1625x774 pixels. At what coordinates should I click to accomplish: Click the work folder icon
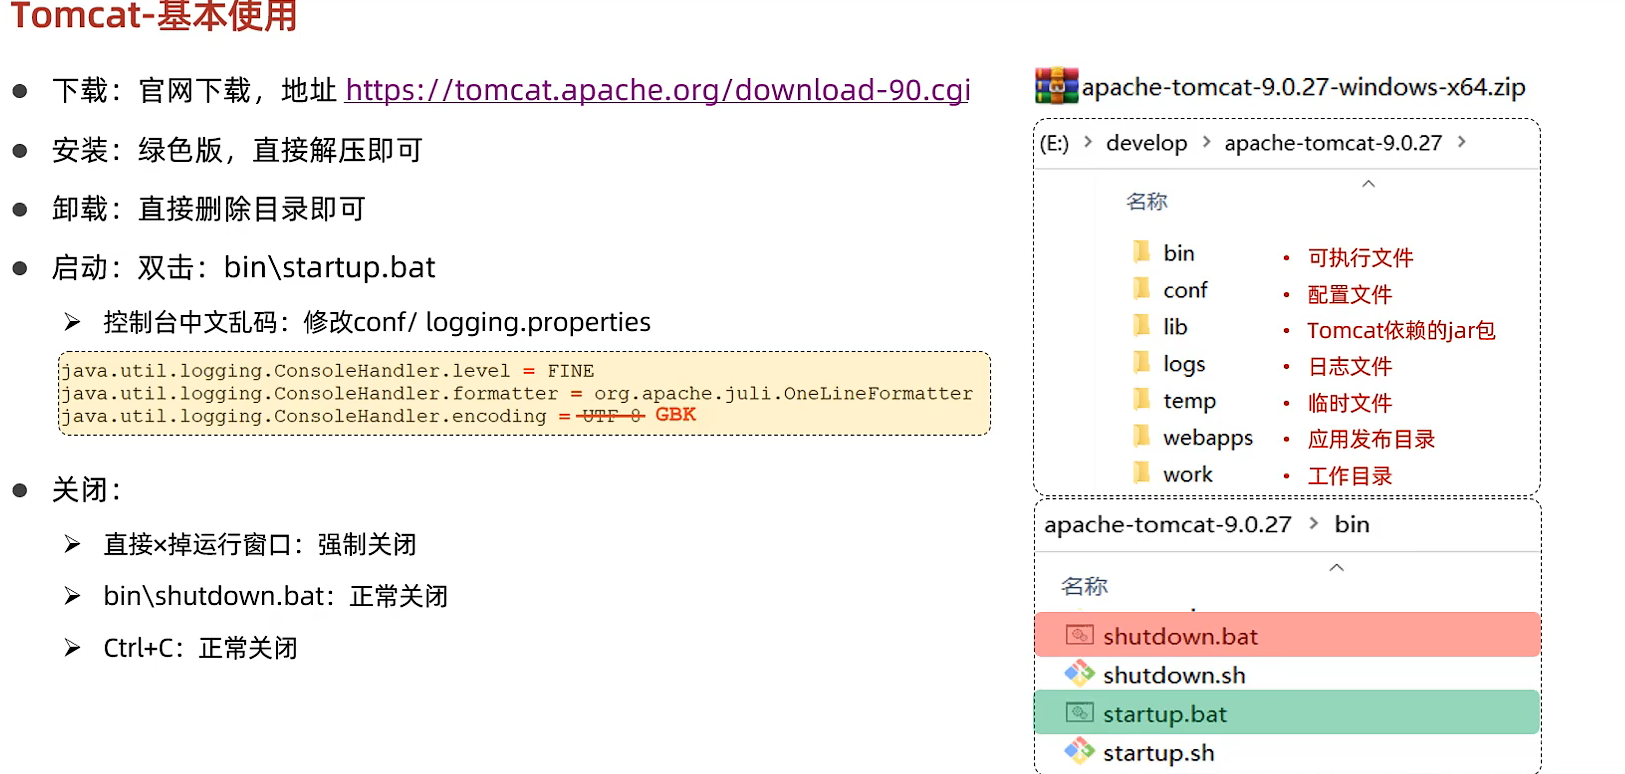tap(1141, 473)
